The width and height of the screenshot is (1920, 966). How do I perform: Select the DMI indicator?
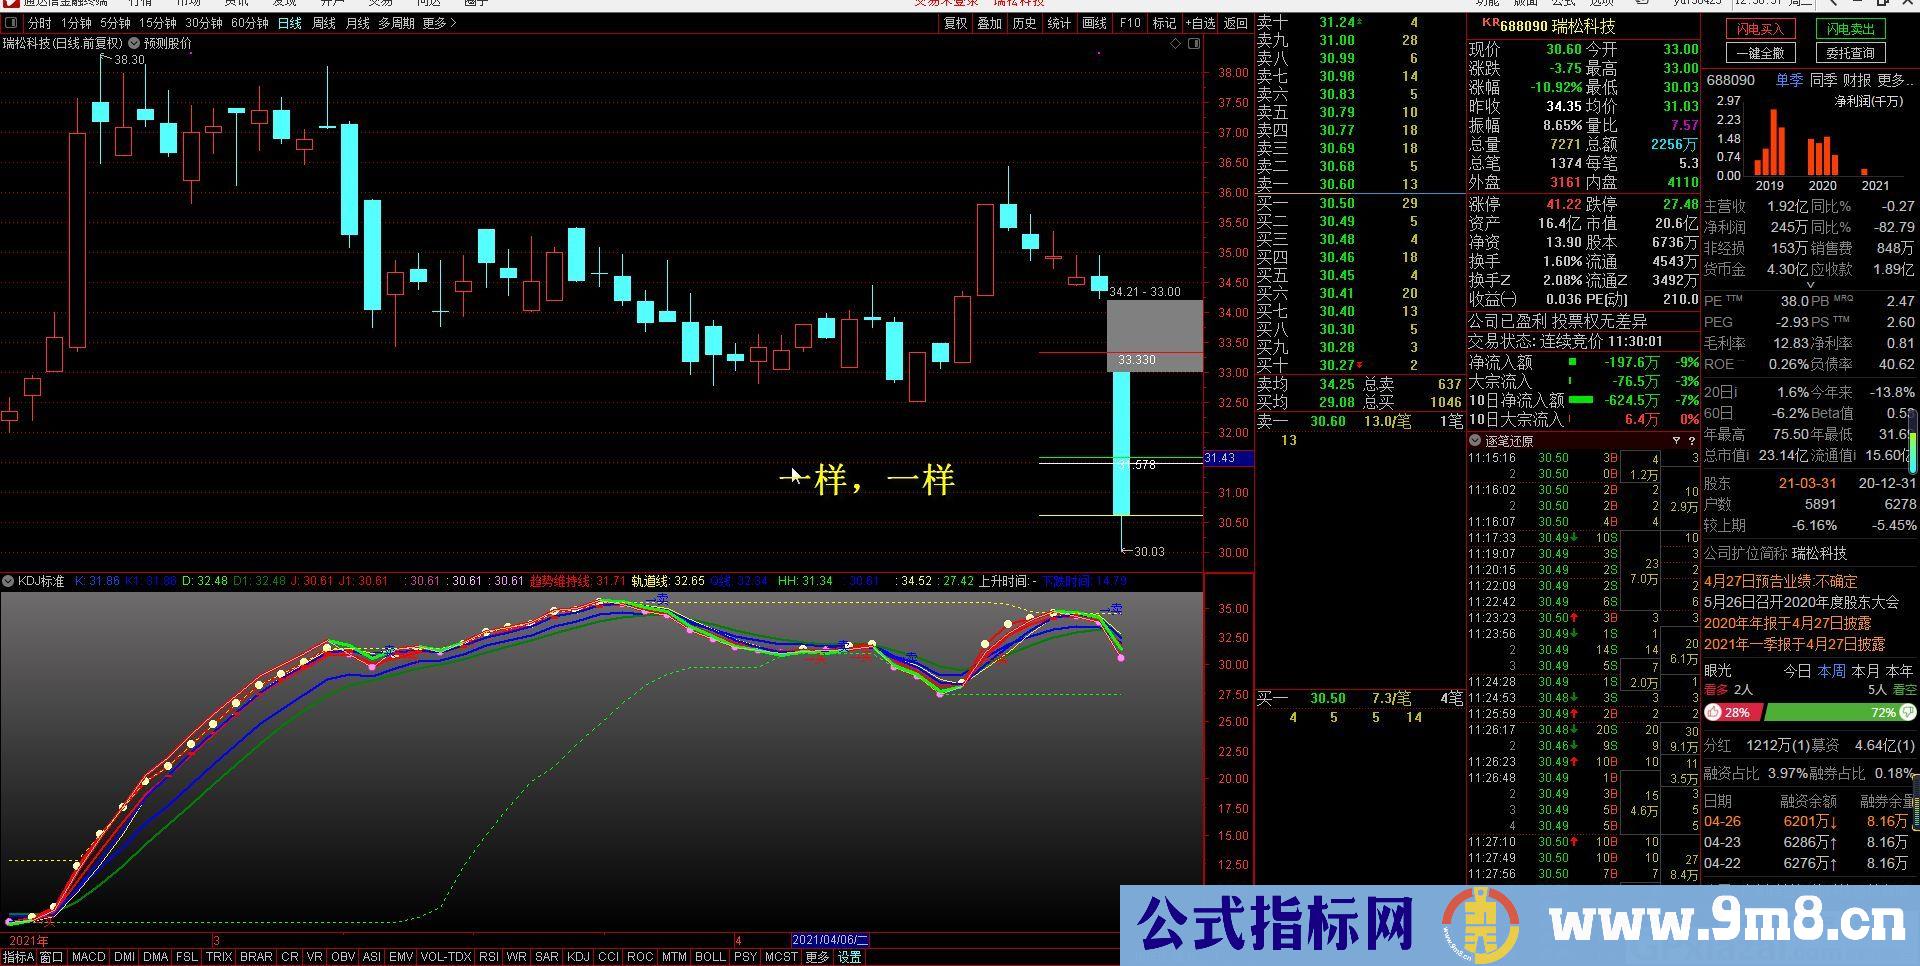tap(124, 957)
